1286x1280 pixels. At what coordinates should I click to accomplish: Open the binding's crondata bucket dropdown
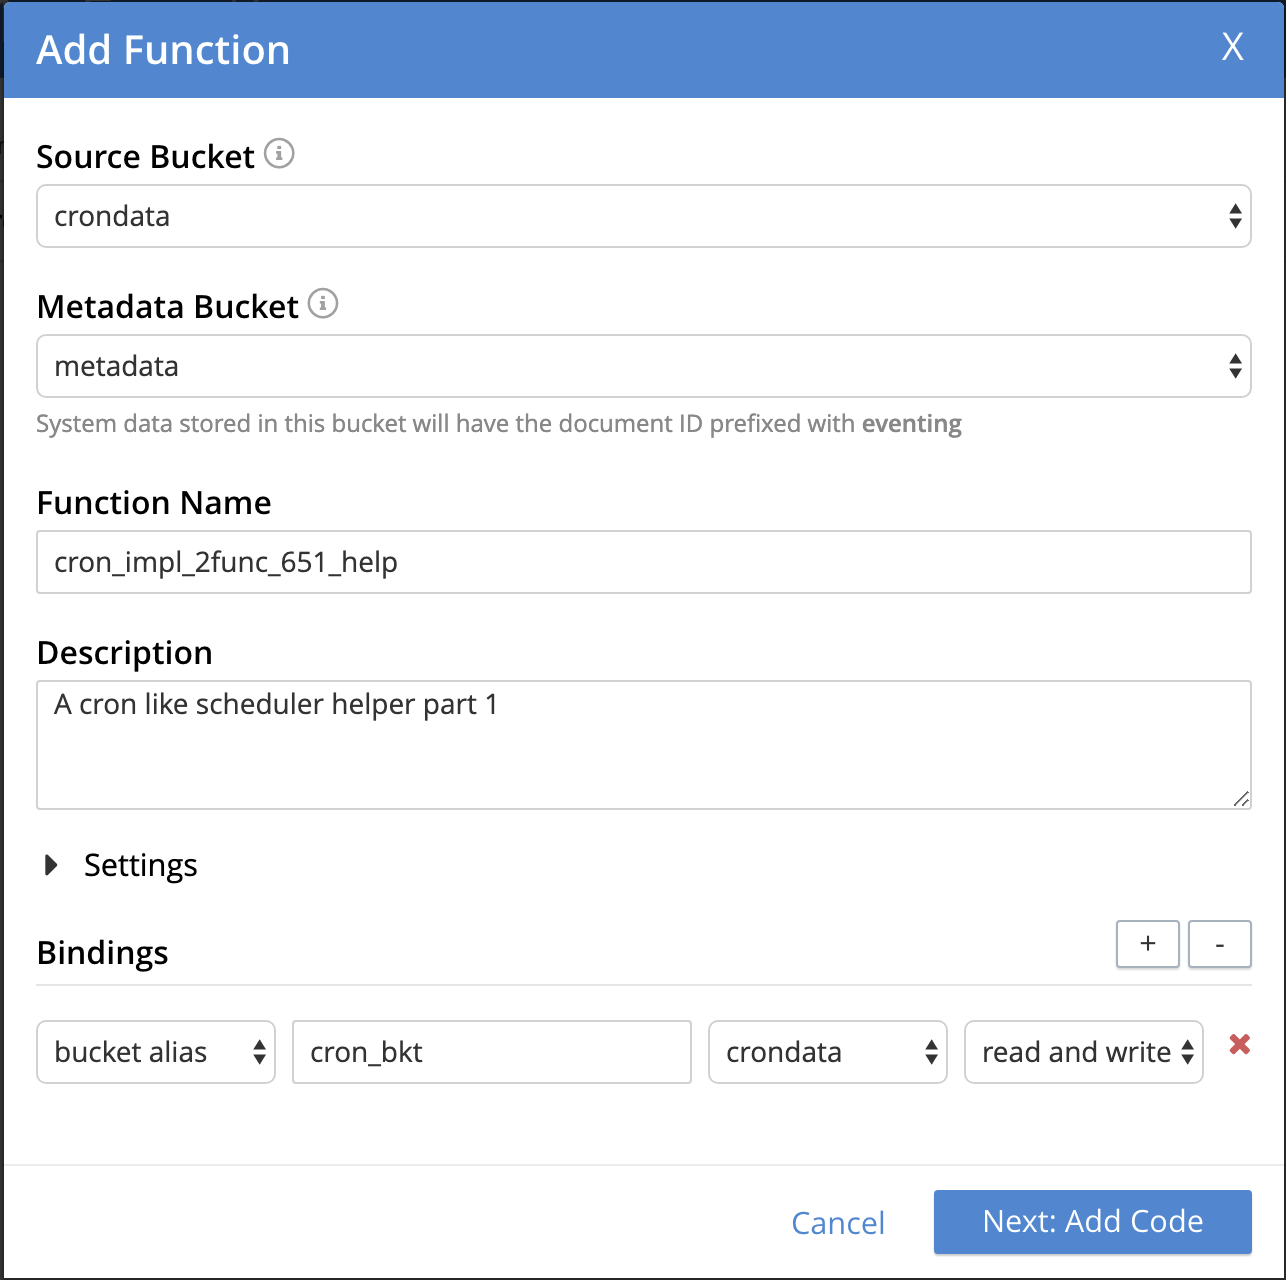pyautogui.click(x=828, y=1052)
